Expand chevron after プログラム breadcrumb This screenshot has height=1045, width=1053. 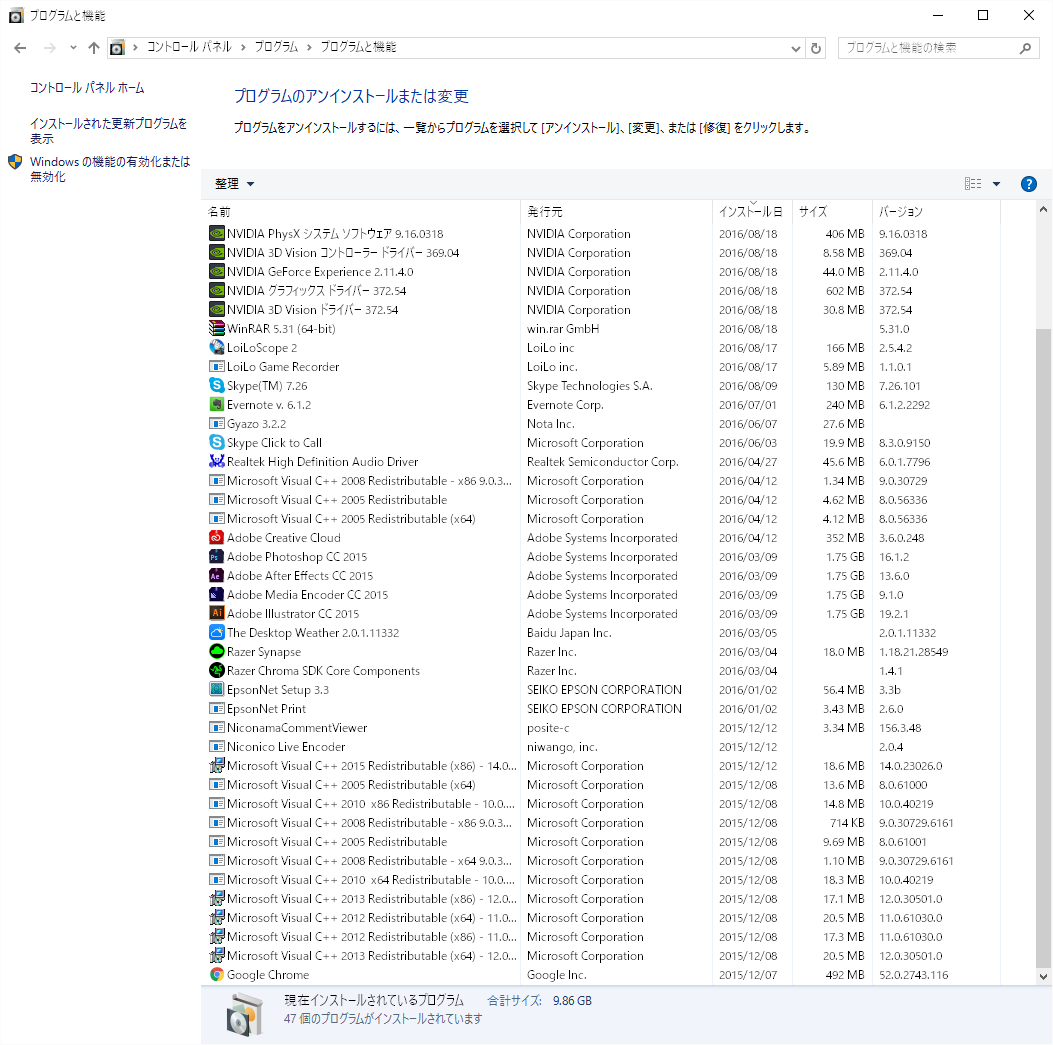309,47
